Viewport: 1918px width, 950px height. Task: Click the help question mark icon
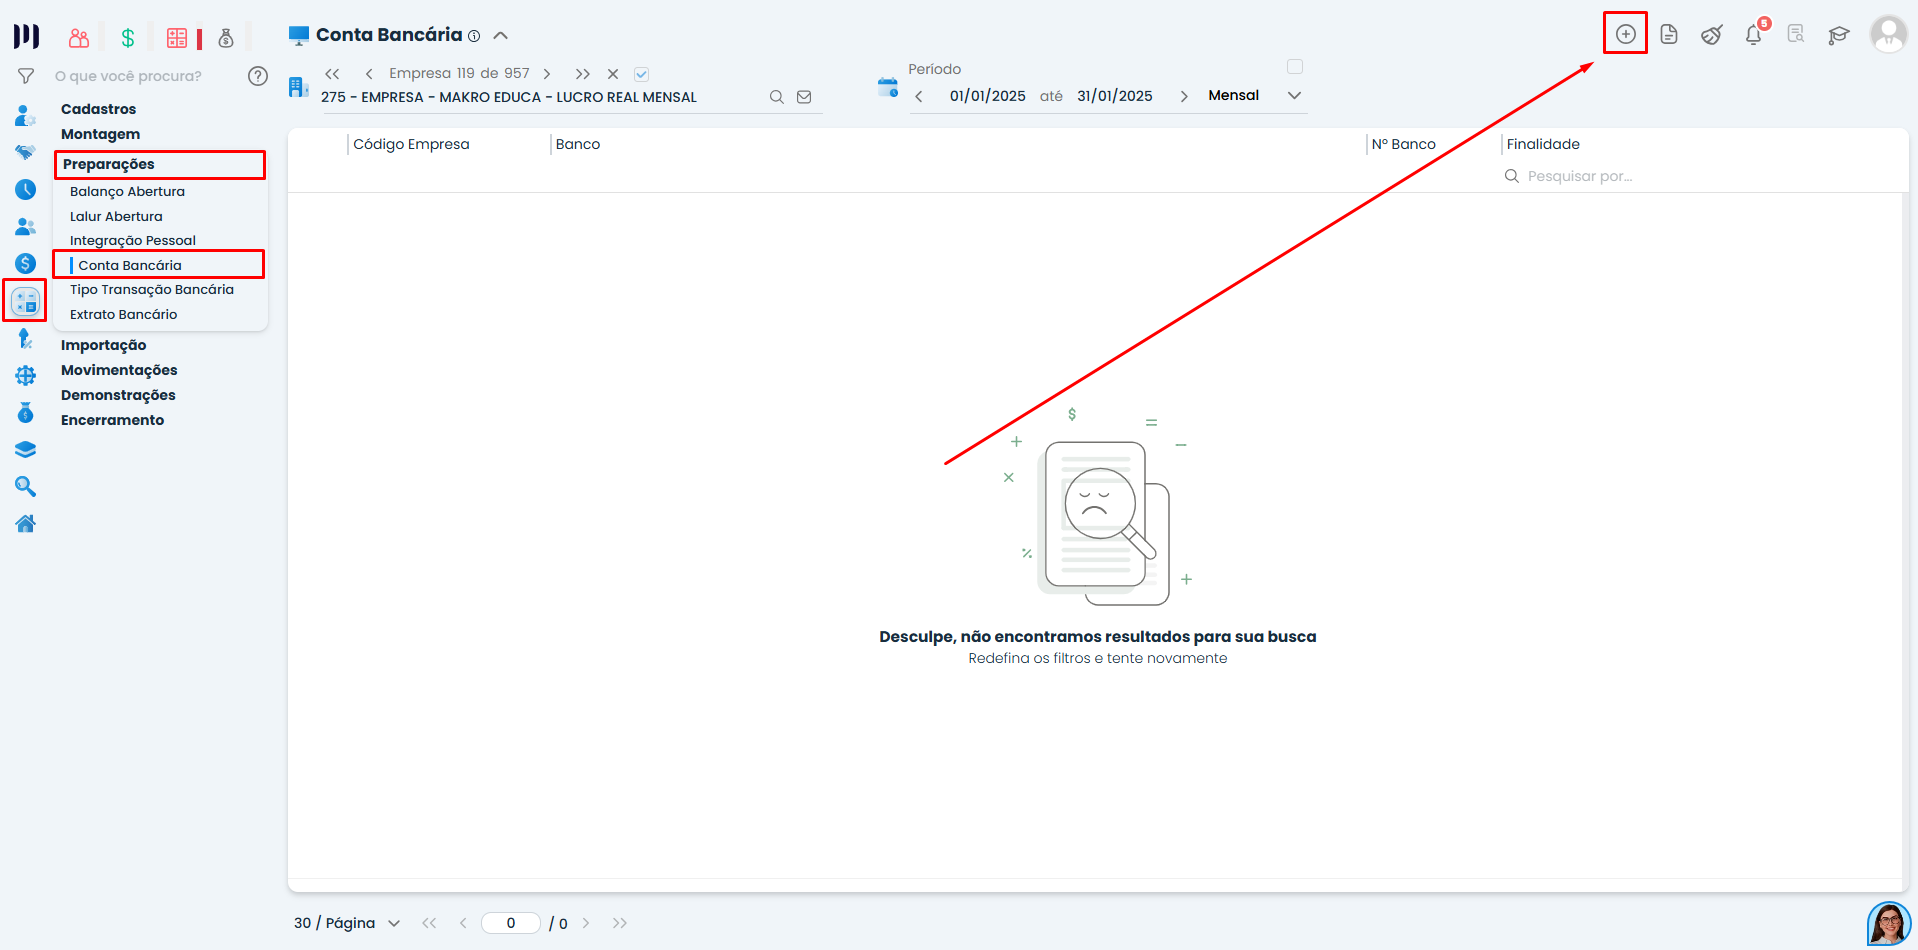click(257, 76)
